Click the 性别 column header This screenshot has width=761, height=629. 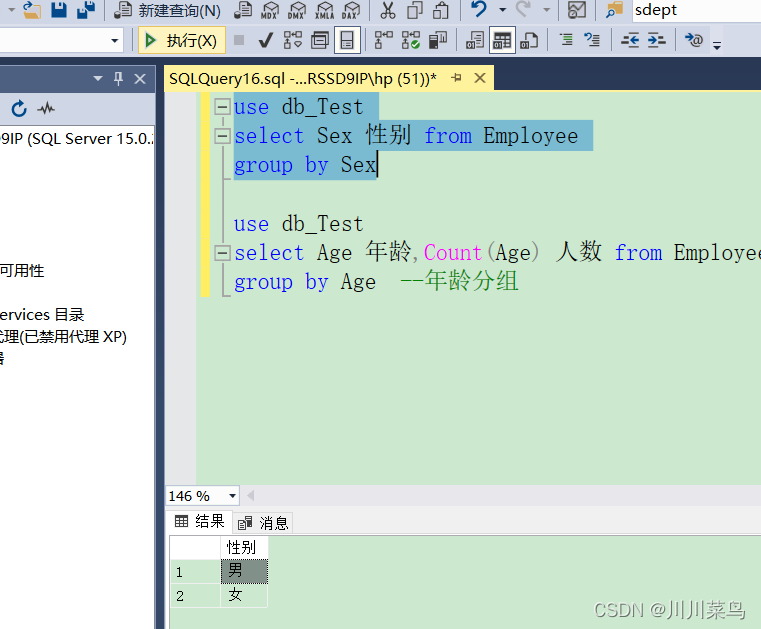pos(244,547)
